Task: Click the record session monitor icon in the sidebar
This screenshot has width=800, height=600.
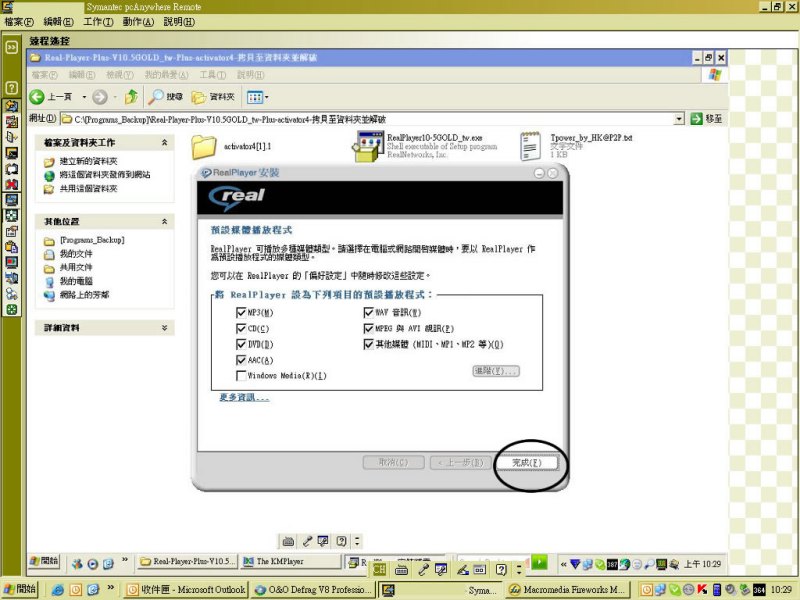Action: [11, 262]
